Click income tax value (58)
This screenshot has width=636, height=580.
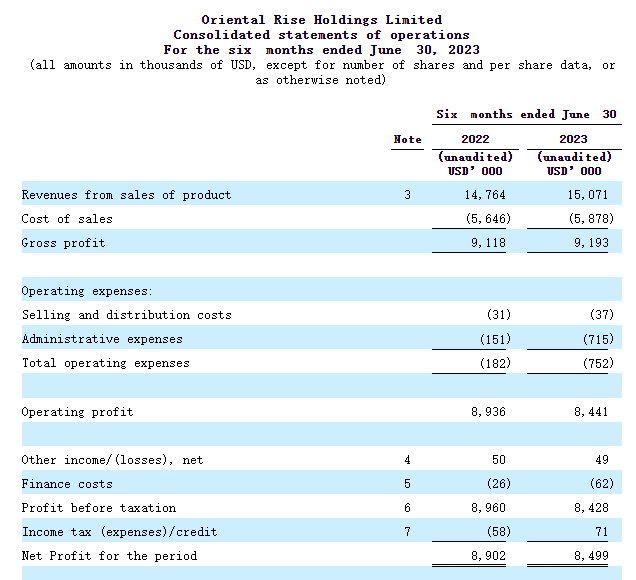point(499,532)
